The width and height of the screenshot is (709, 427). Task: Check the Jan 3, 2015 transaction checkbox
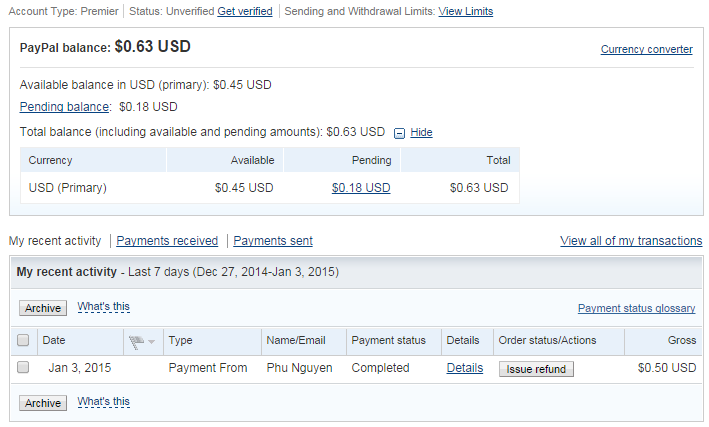click(x=23, y=368)
